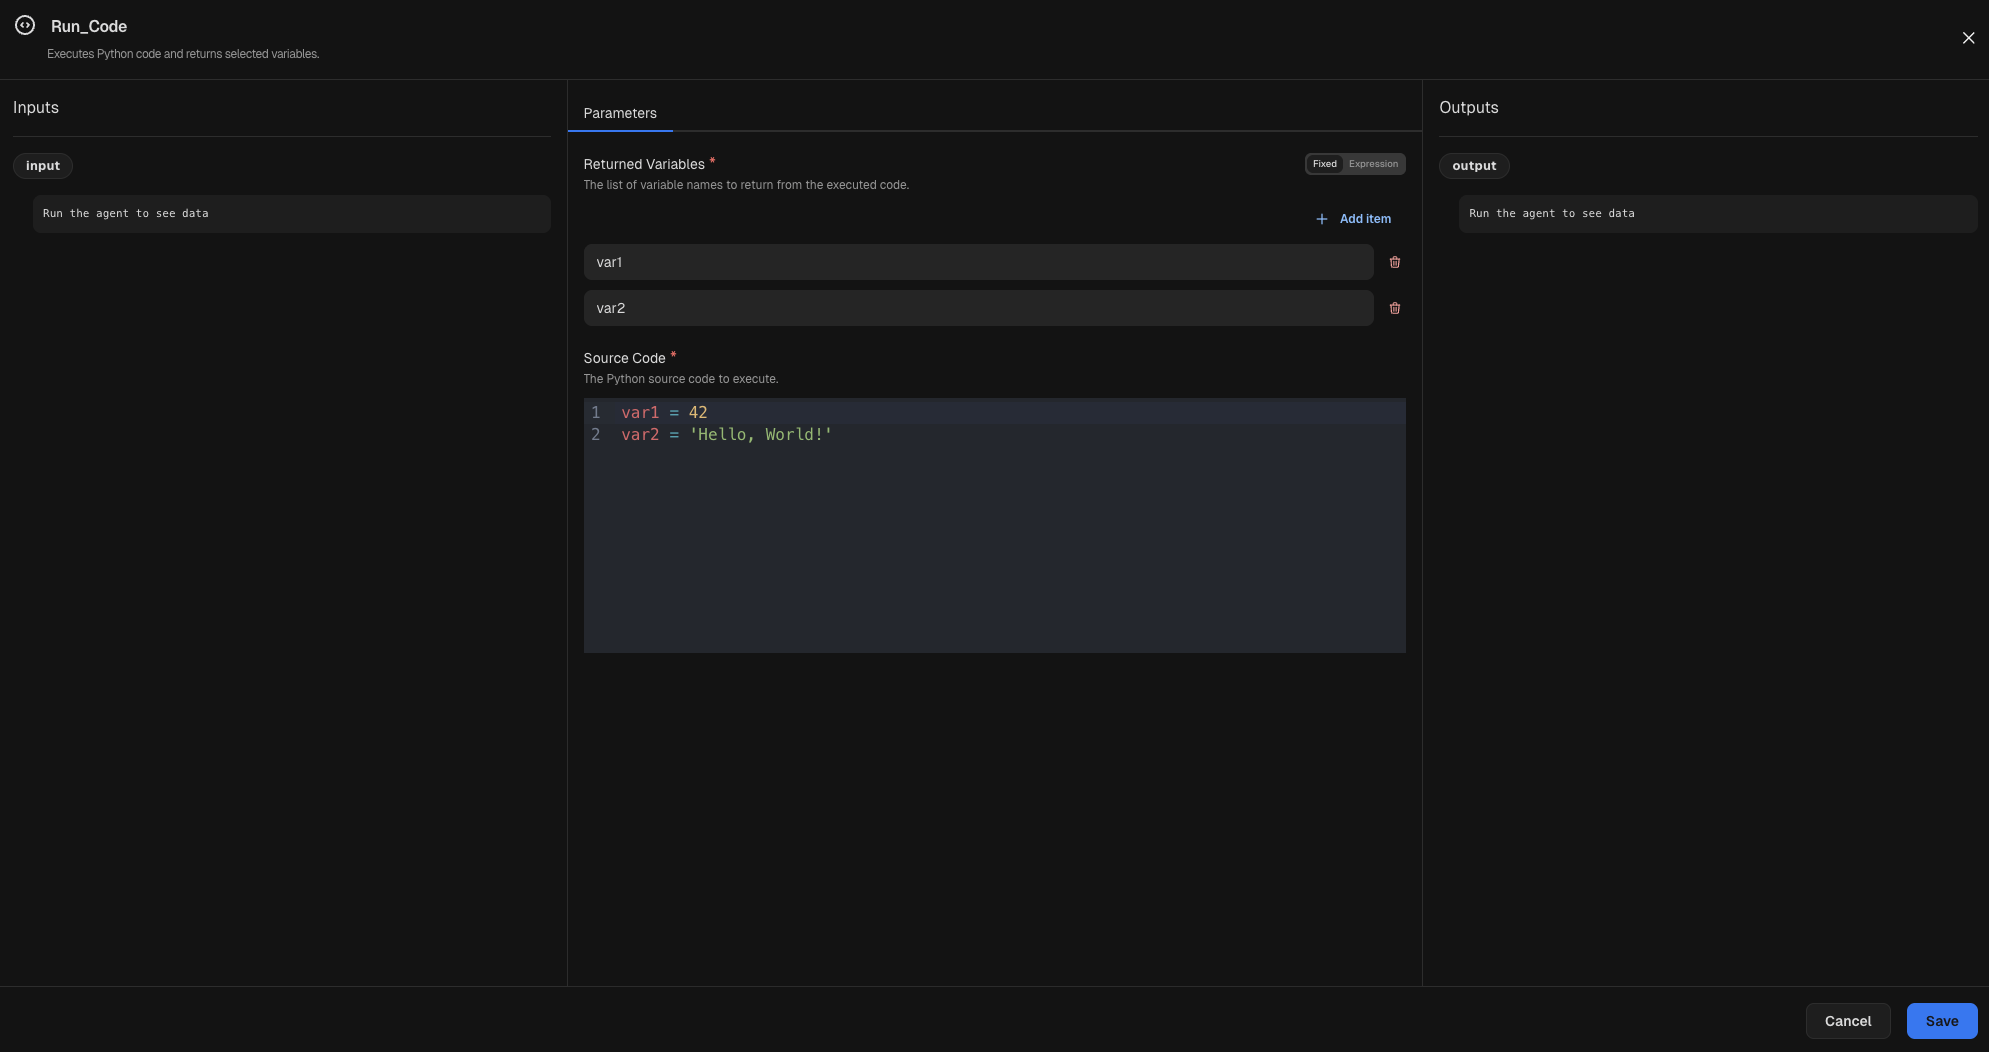The image size is (1989, 1052).
Task: Switch Returned Variables to Expression mode
Action: tap(1374, 163)
